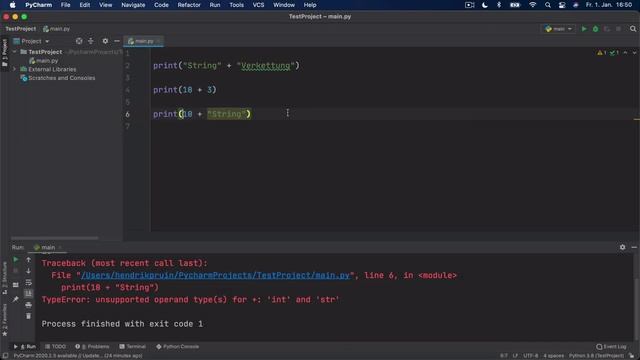Toggle tool window bars icon bottom-left
Image resolution: width=640 pixels, height=360 pixels.
coord(5,356)
